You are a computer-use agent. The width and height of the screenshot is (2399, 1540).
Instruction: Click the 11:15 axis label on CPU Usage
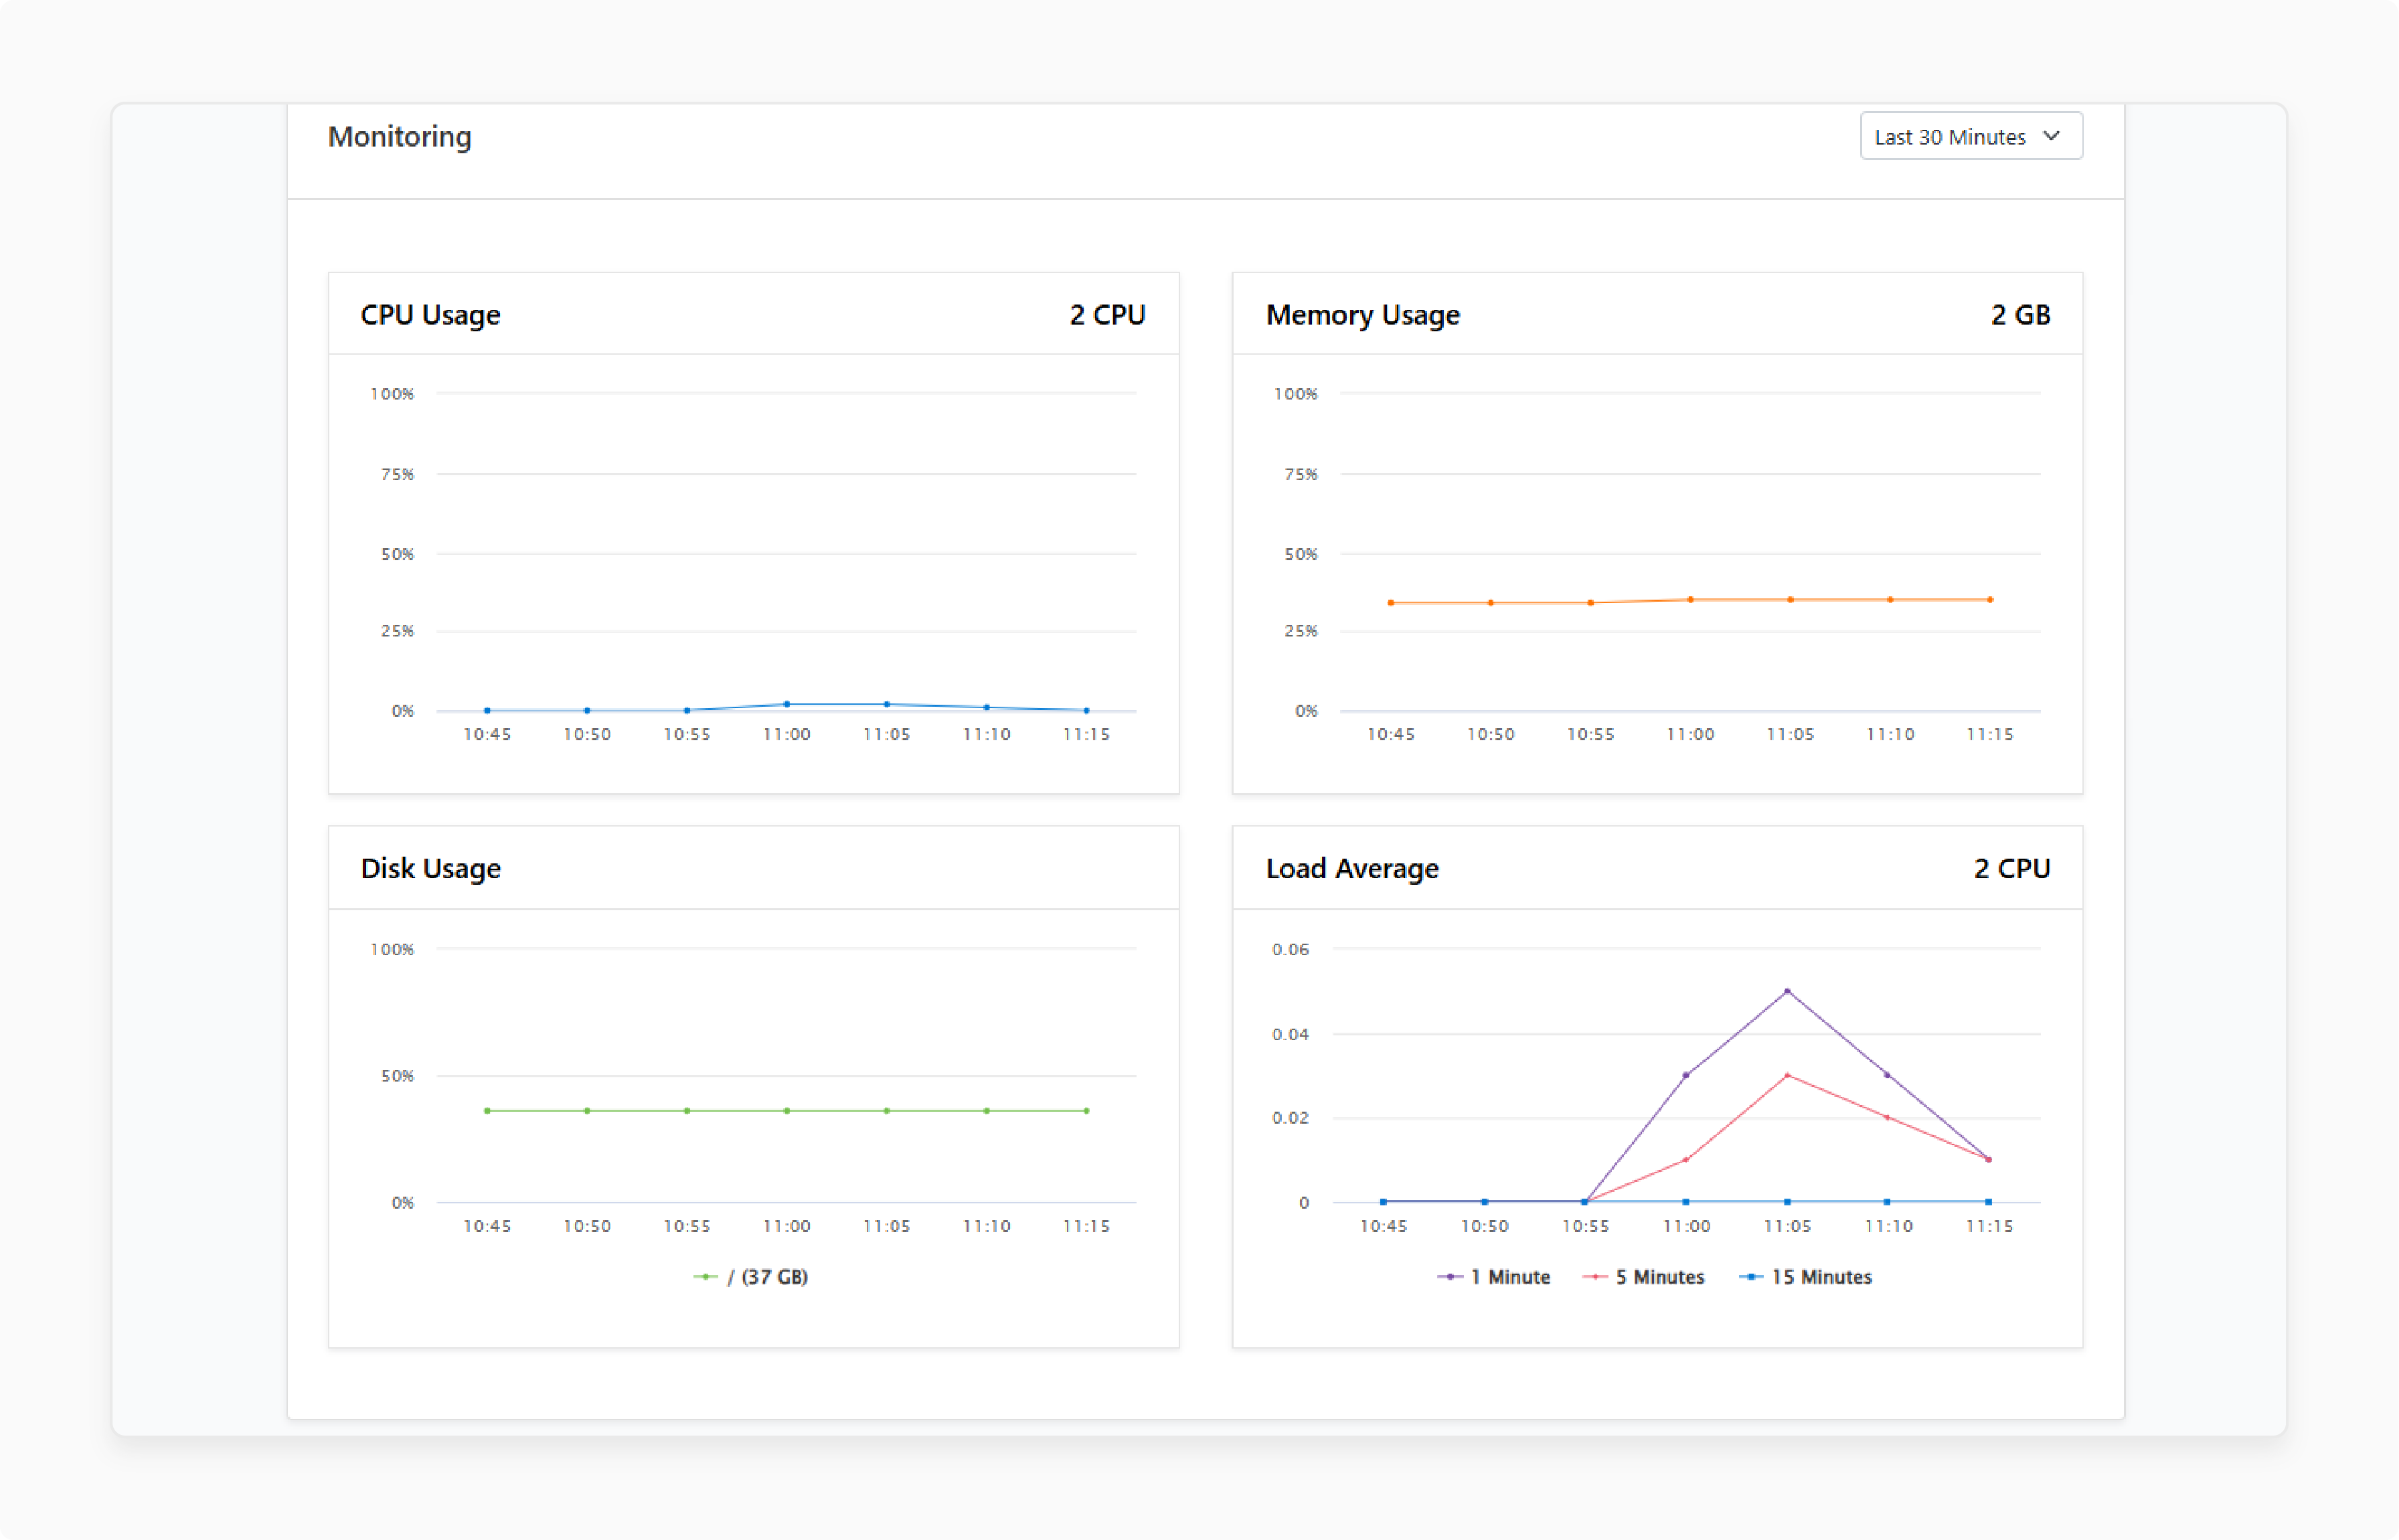point(1087,734)
